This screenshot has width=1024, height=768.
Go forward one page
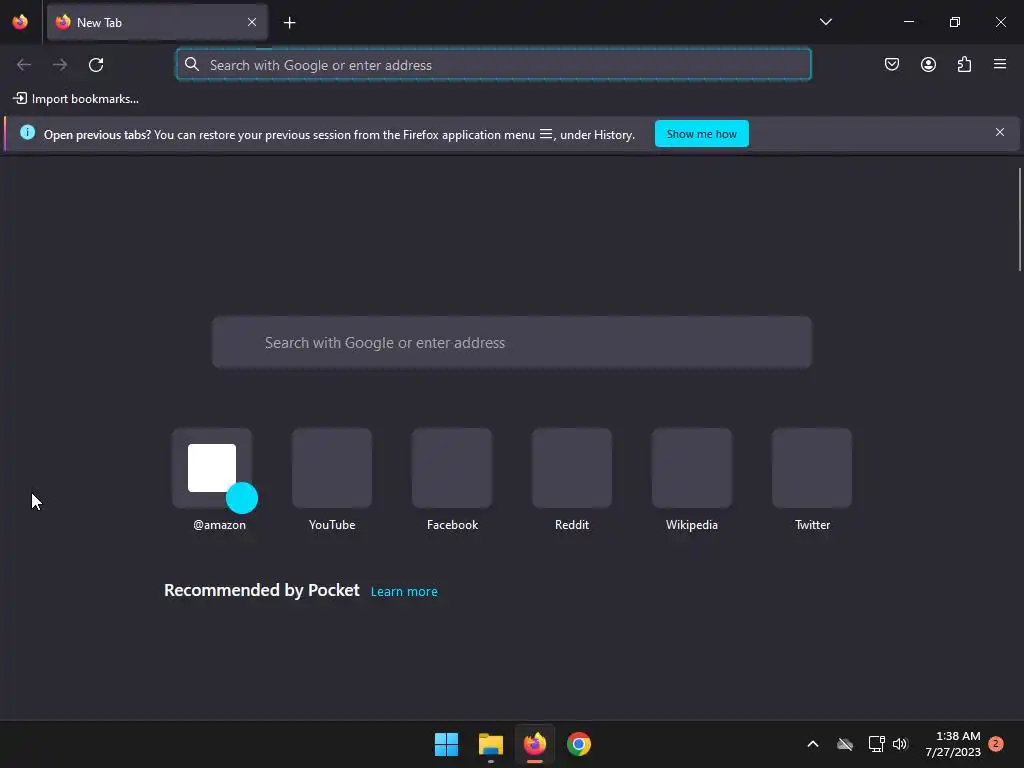(x=60, y=65)
